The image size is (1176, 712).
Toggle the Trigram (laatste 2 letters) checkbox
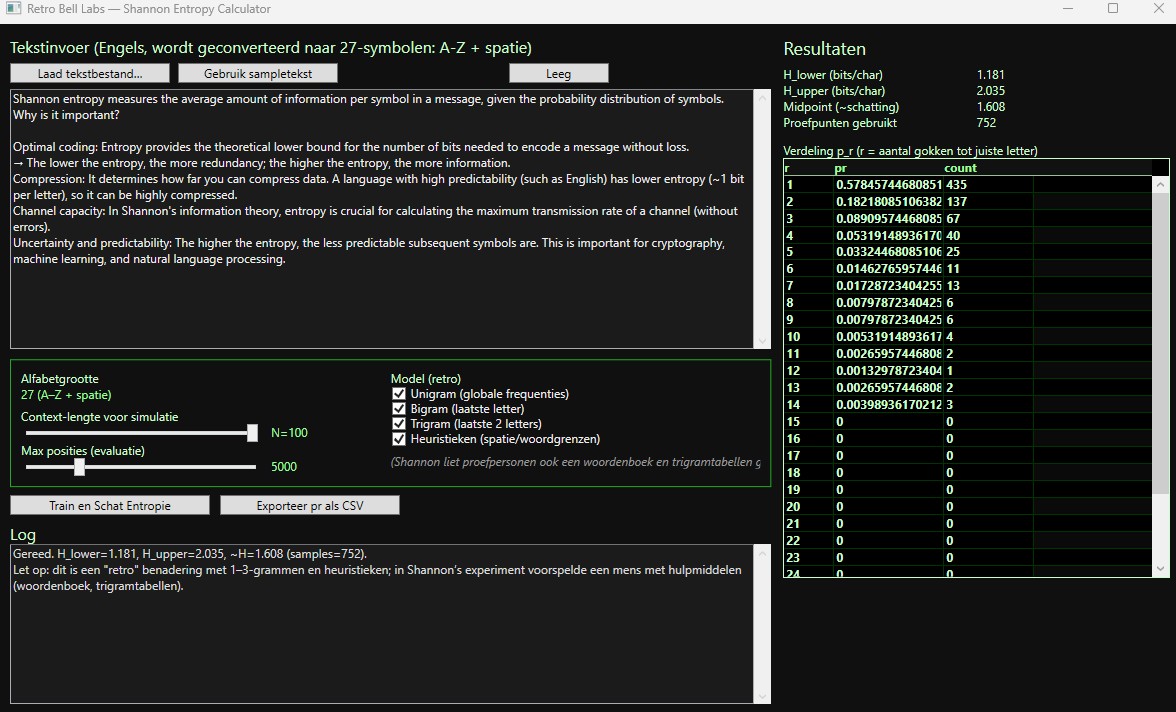[400, 424]
